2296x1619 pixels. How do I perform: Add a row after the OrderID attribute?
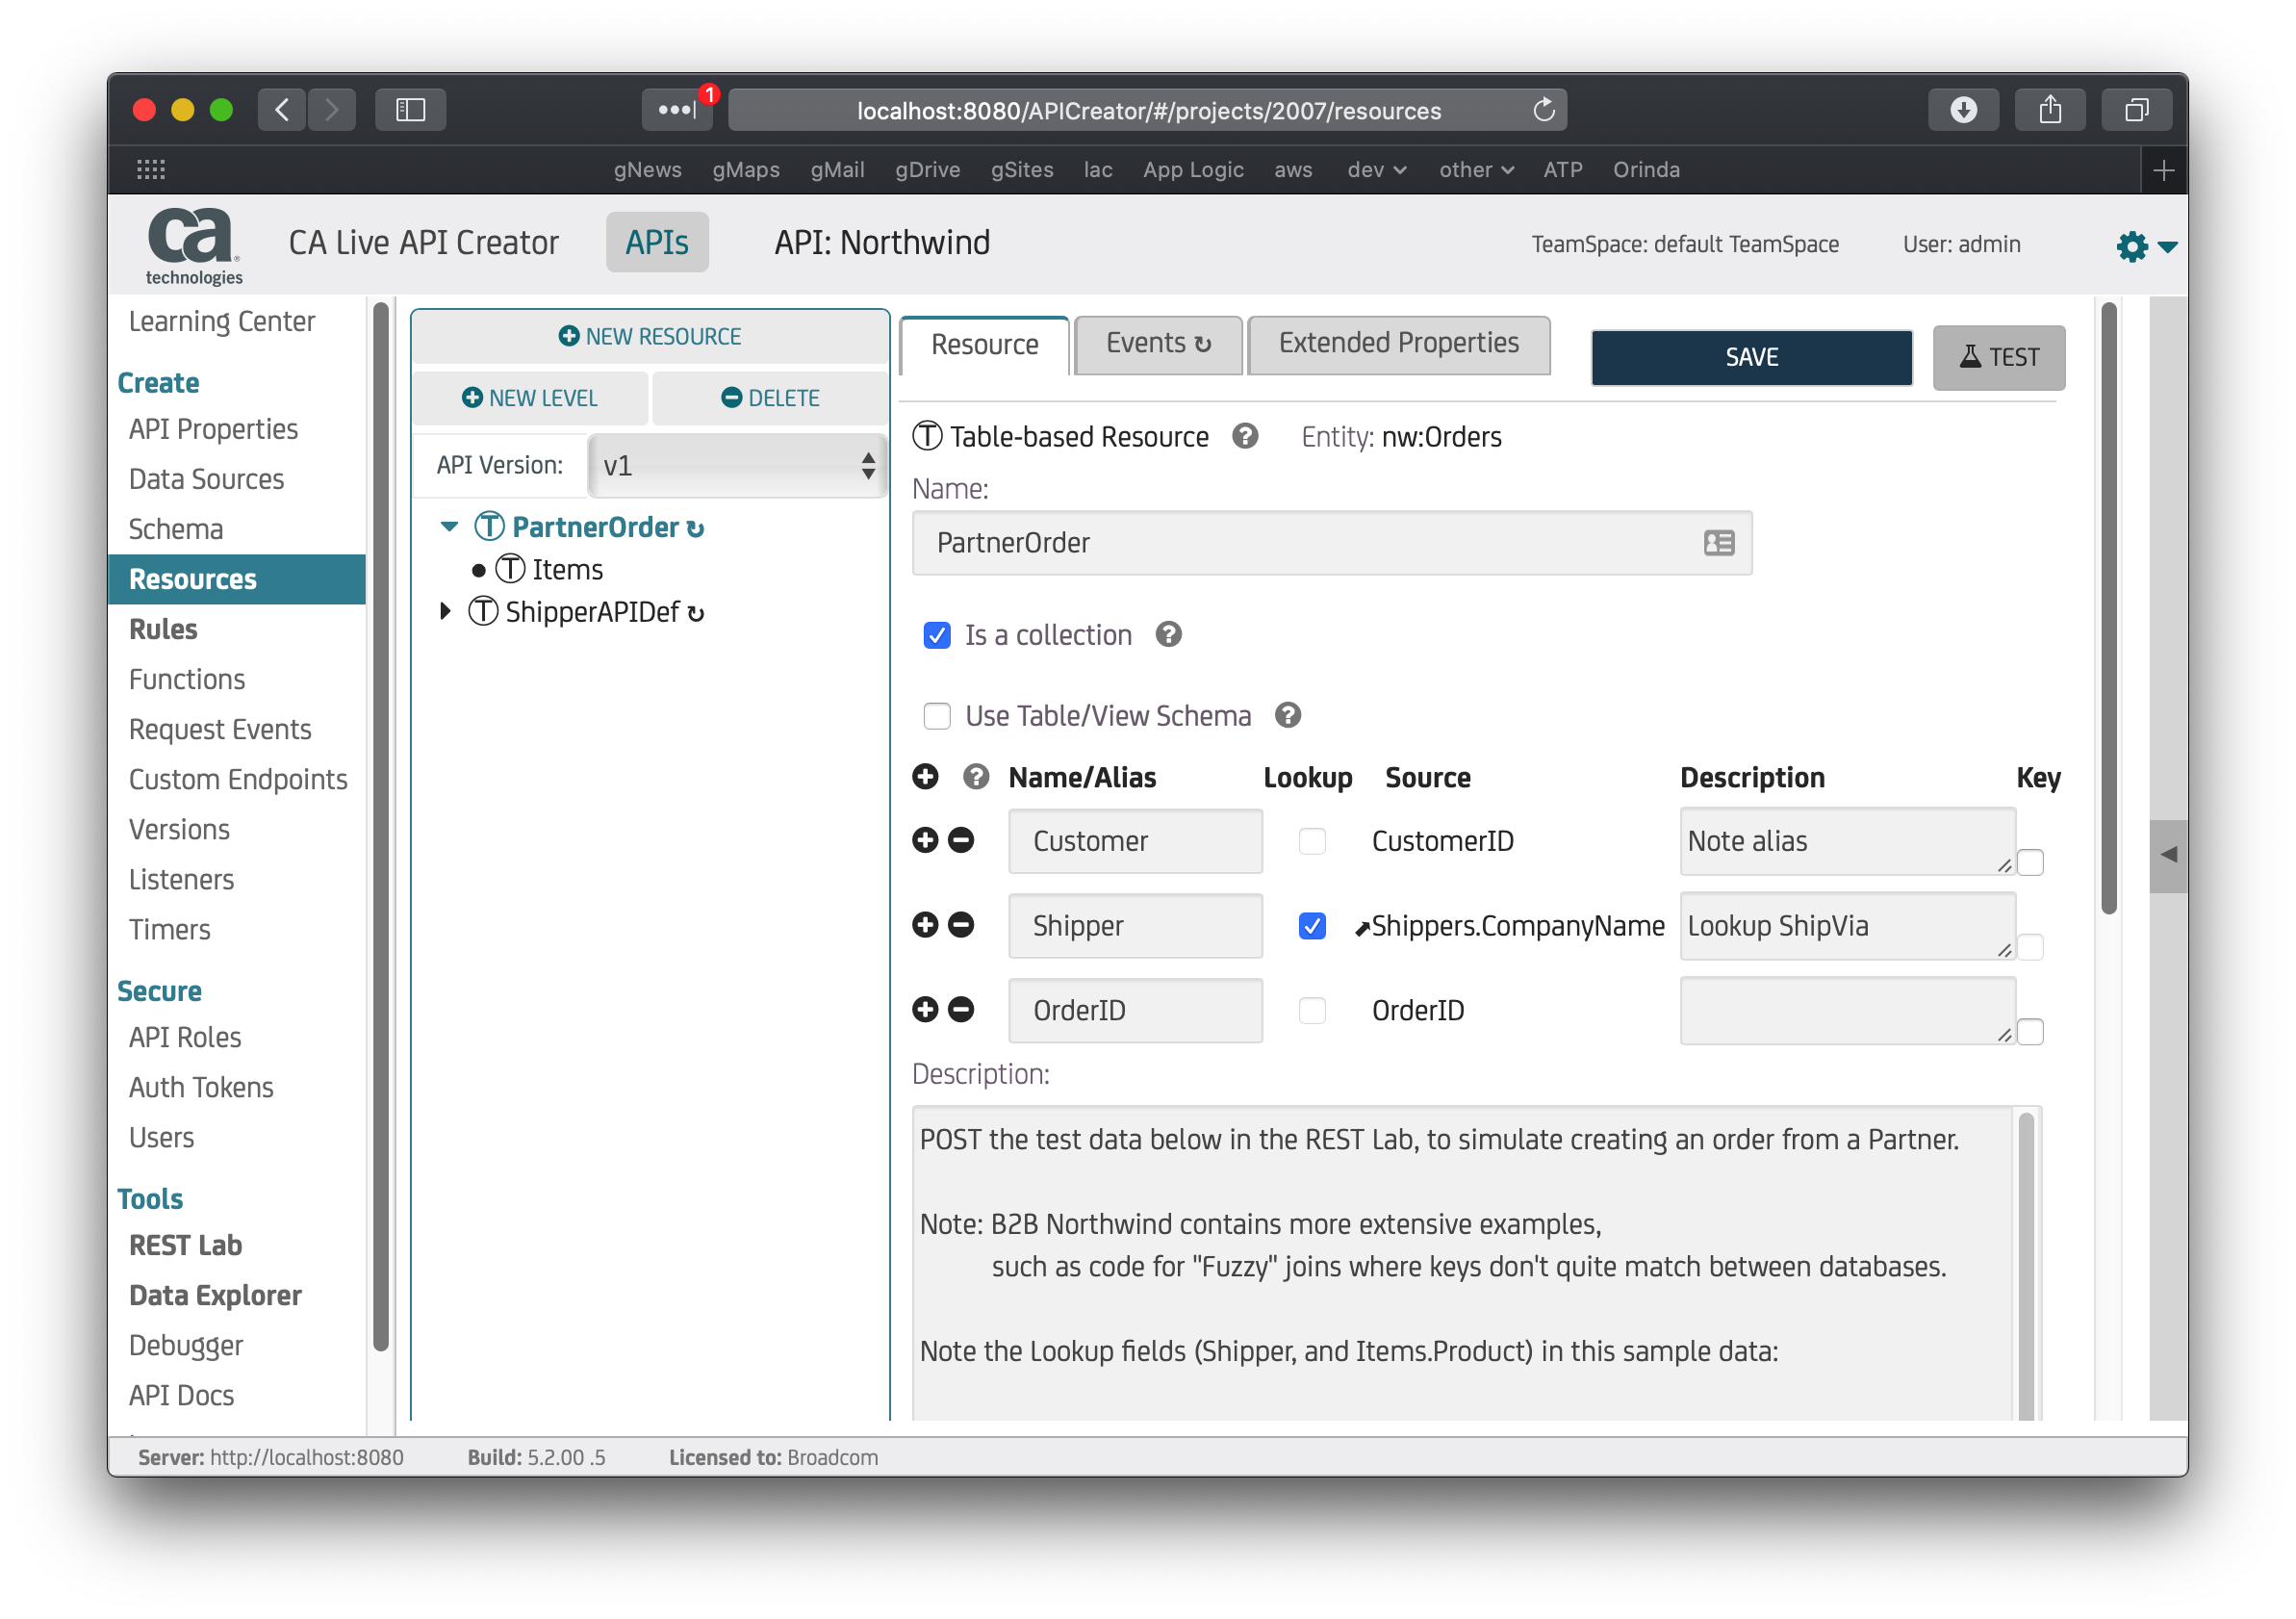[x=925, y=1009]
